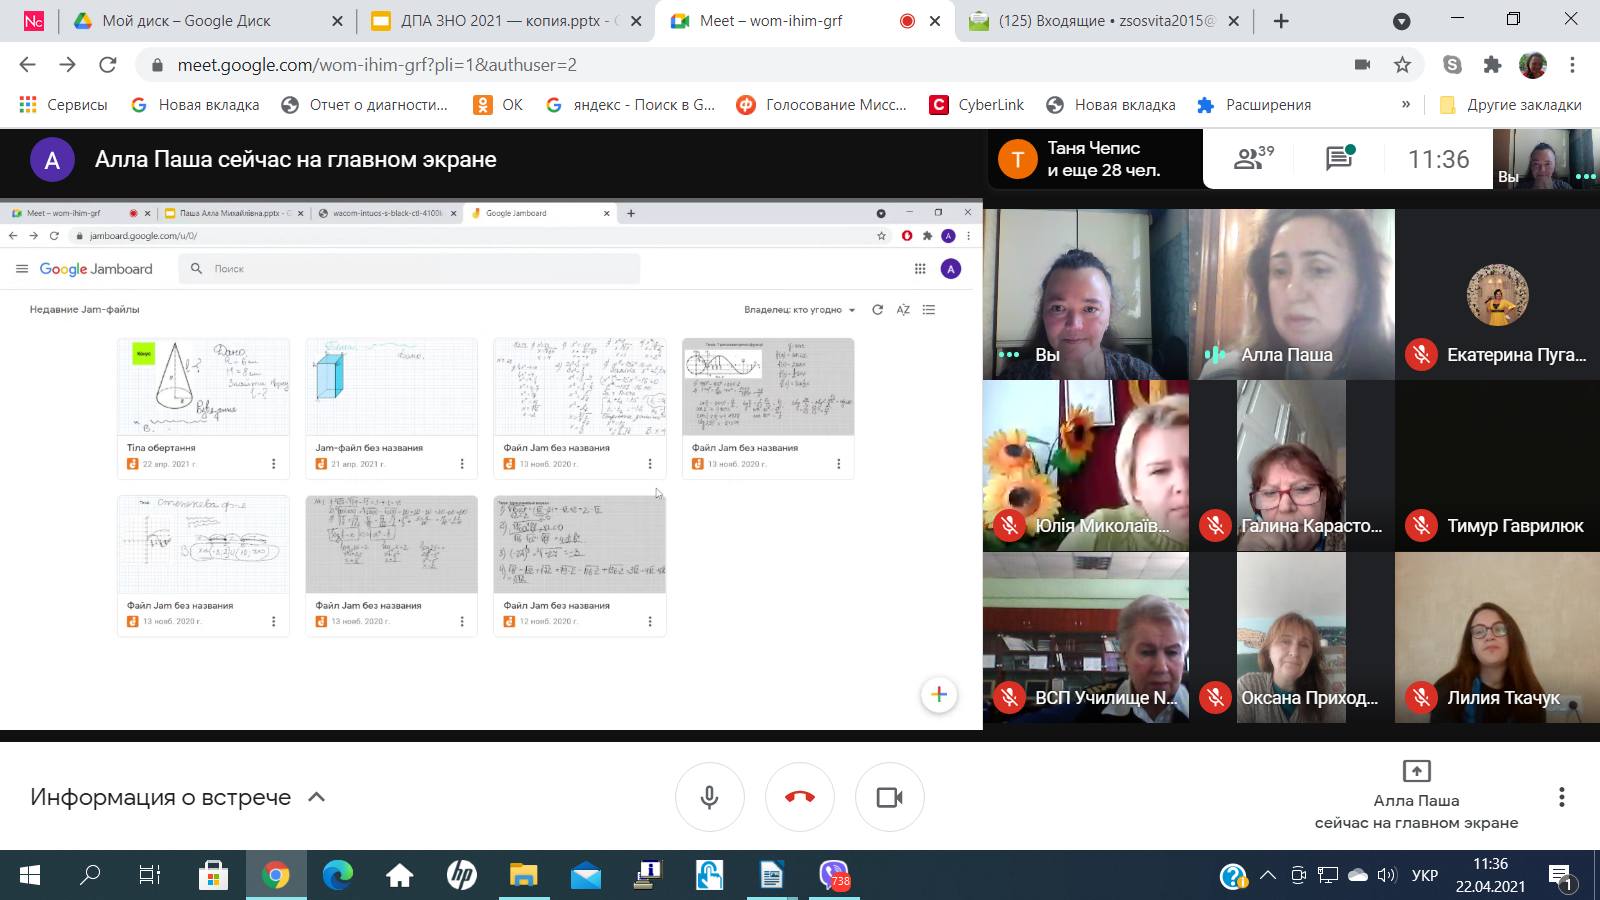This screenshot has height=900, width=1600.
Task: Toggle Windows input language УКР
Action: 1424,876
